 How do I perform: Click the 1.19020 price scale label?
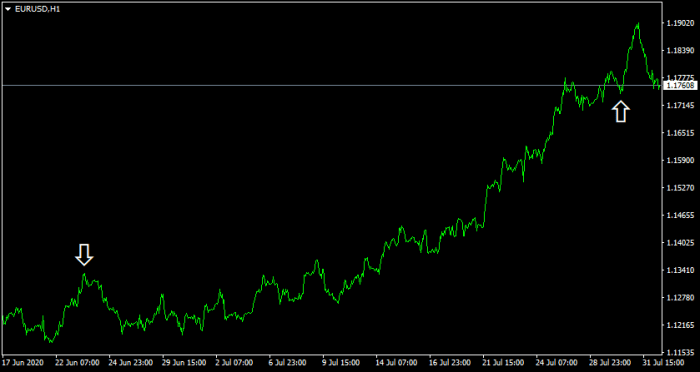click(x=680, y=23)
